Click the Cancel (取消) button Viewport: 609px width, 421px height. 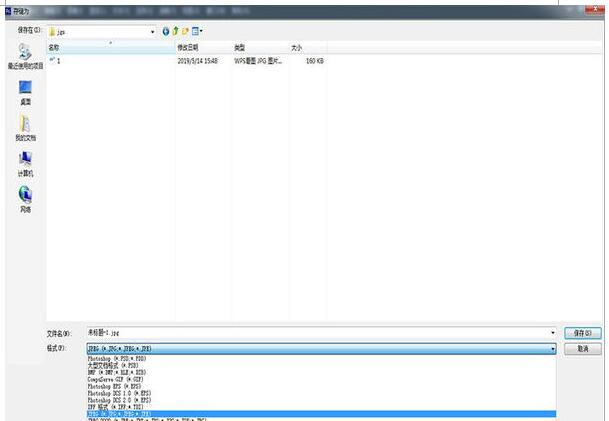click(583, 349)
